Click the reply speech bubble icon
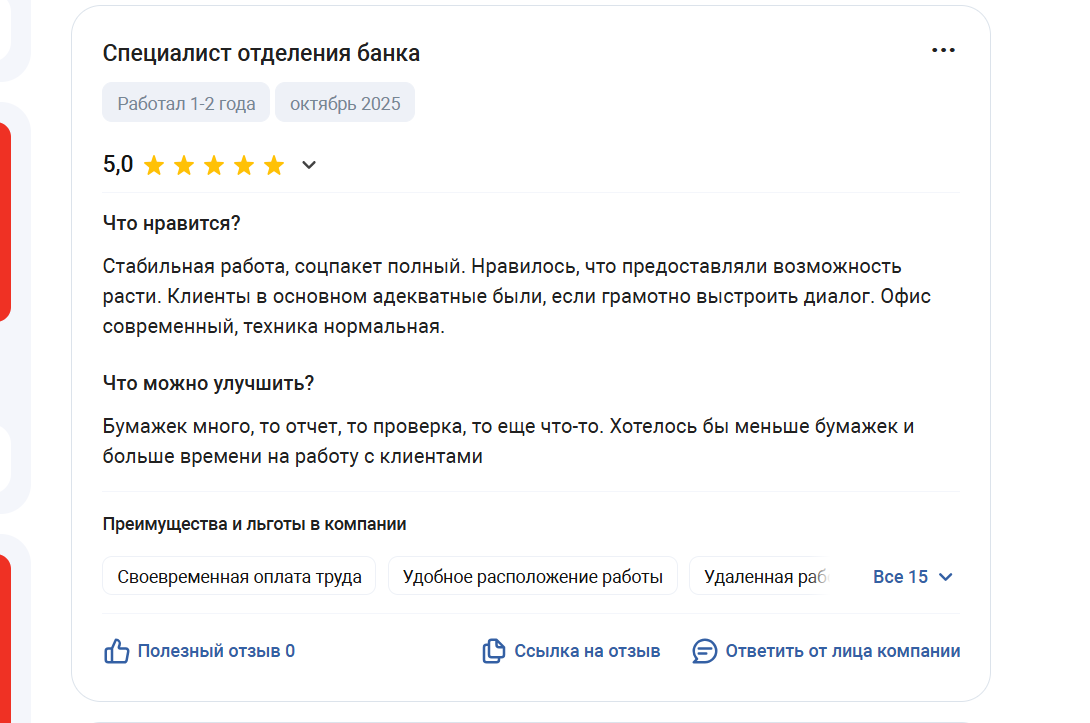The width and height of the screenshot is (1090, 723). pyautogui.click(x=705, y=651)
